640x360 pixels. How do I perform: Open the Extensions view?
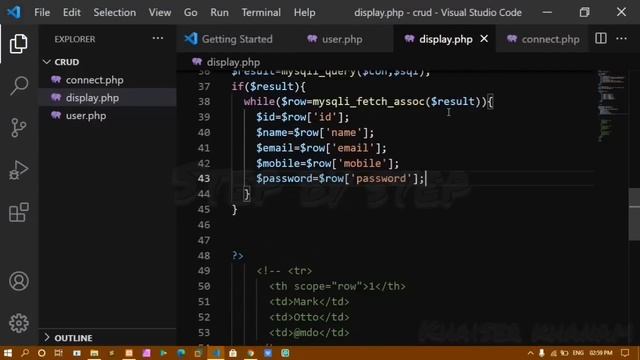(x=18, y=212)
